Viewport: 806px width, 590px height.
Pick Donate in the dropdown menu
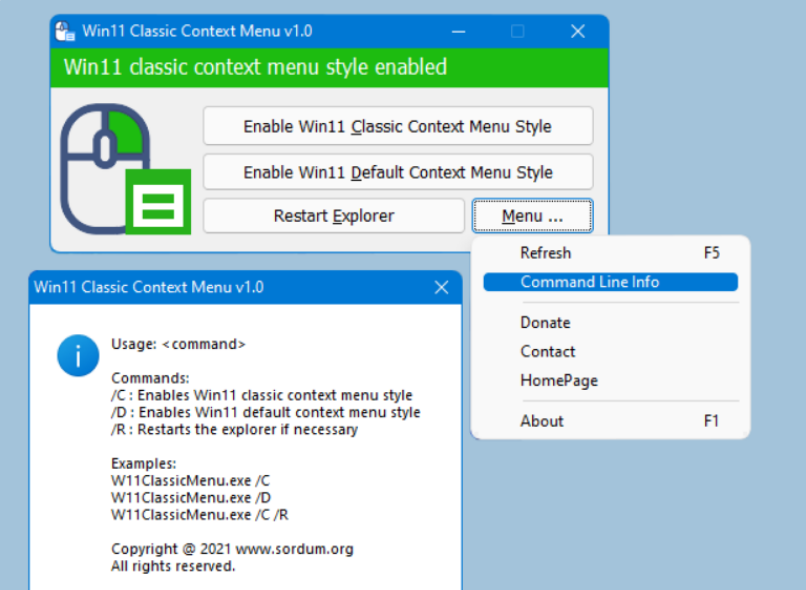click(x=545, y=322)
